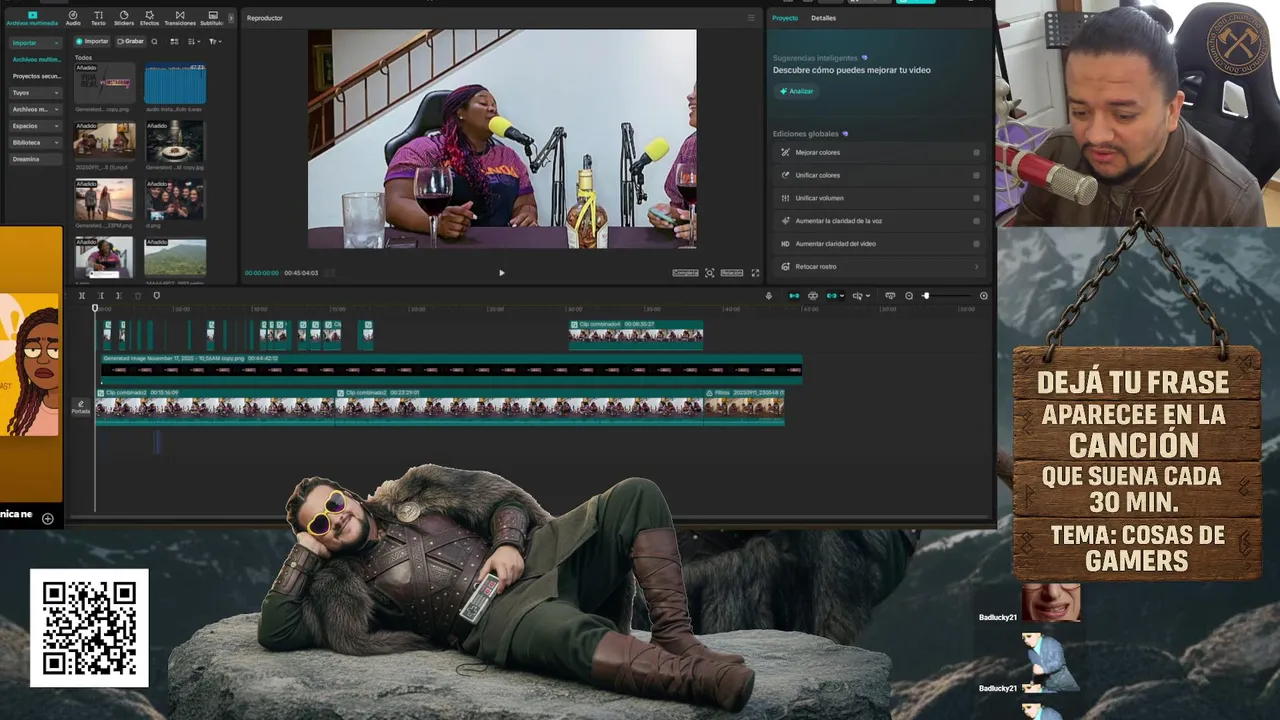This screenshot has width=1280, height=720.
Task: Switch to the Proyecto tab
Action: coord(785,18)
